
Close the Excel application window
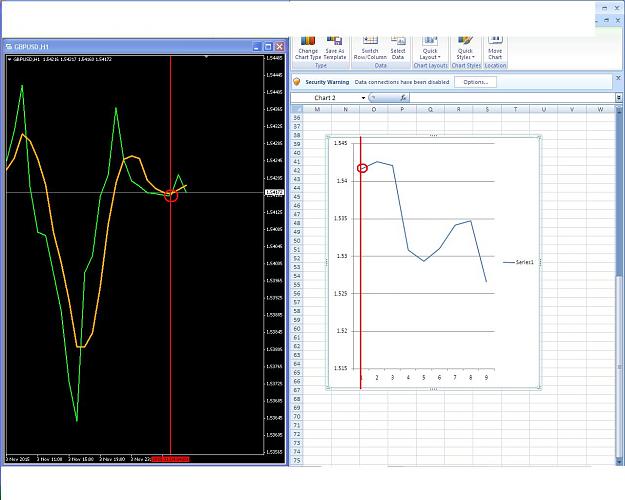[x=617, y=8]
